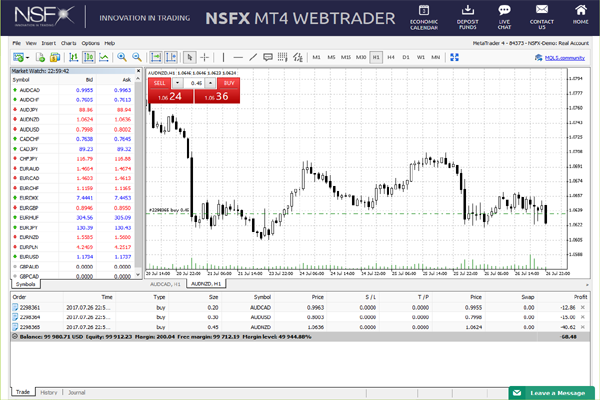This screenshot has height=400, width=600.
Task: Close the AUDNZD order 2298365
Action: tap(583, 327)
